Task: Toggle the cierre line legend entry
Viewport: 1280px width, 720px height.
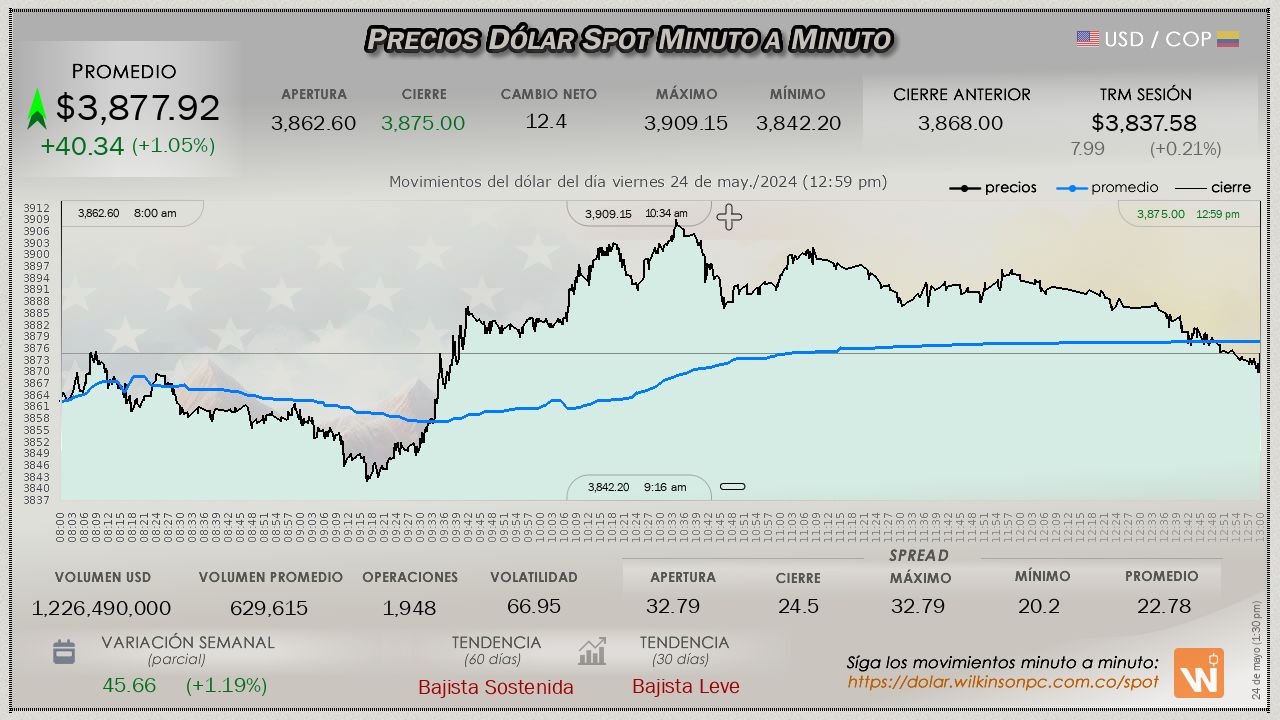Action: [1212, 188]
